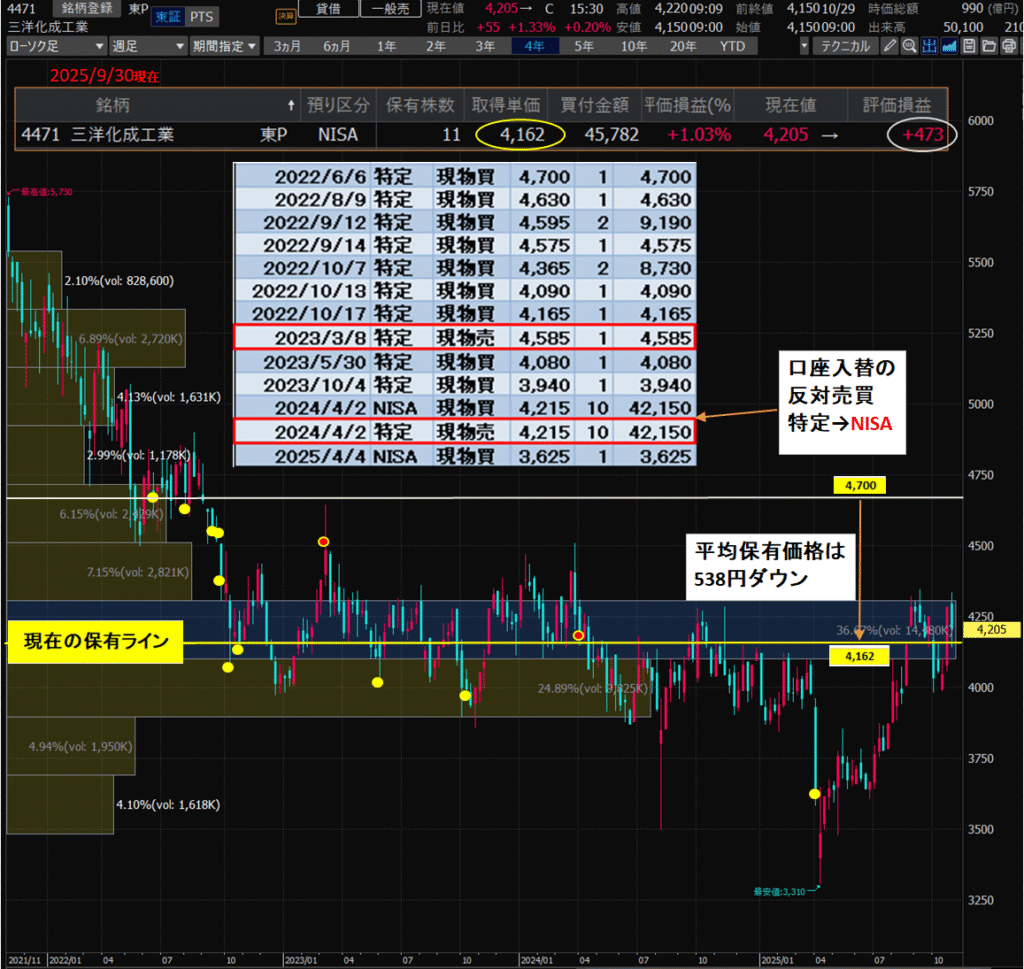Image resolution: width=1024 pixels, height=969 pixels.
Task: Click the price-by-volume display icon
Action: pyautogui.click(x=929, y=46)
